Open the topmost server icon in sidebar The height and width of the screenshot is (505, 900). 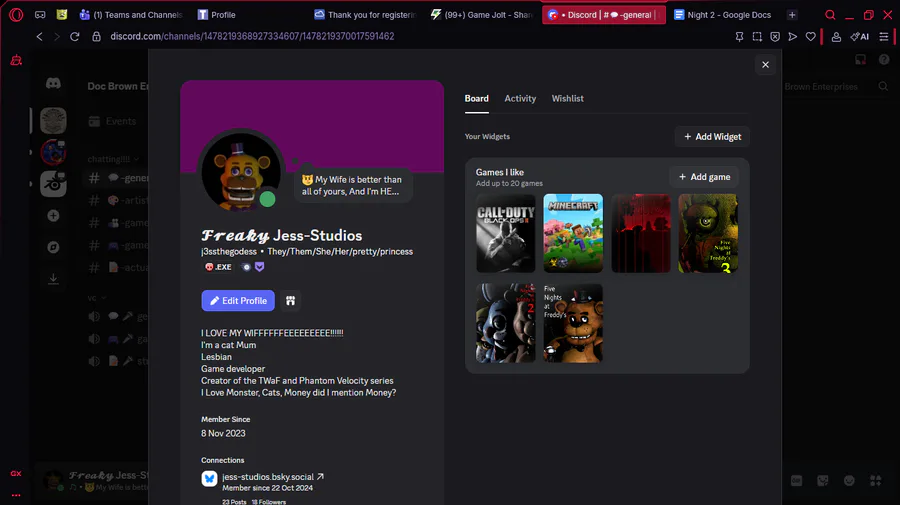point(53,121)
